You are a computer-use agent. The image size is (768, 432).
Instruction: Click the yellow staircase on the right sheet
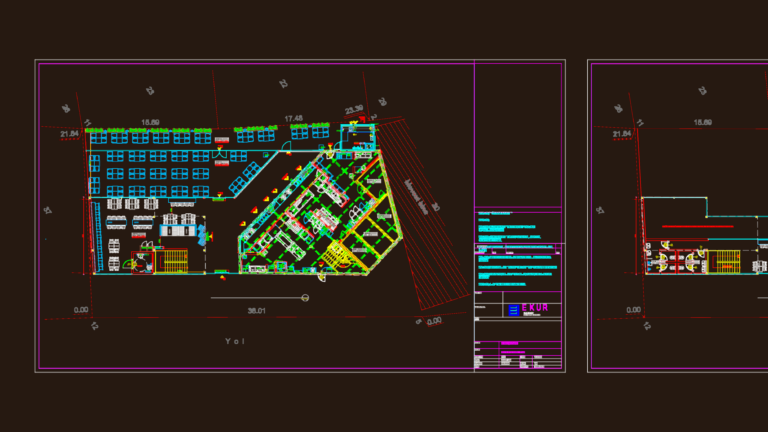pos(724,261)
